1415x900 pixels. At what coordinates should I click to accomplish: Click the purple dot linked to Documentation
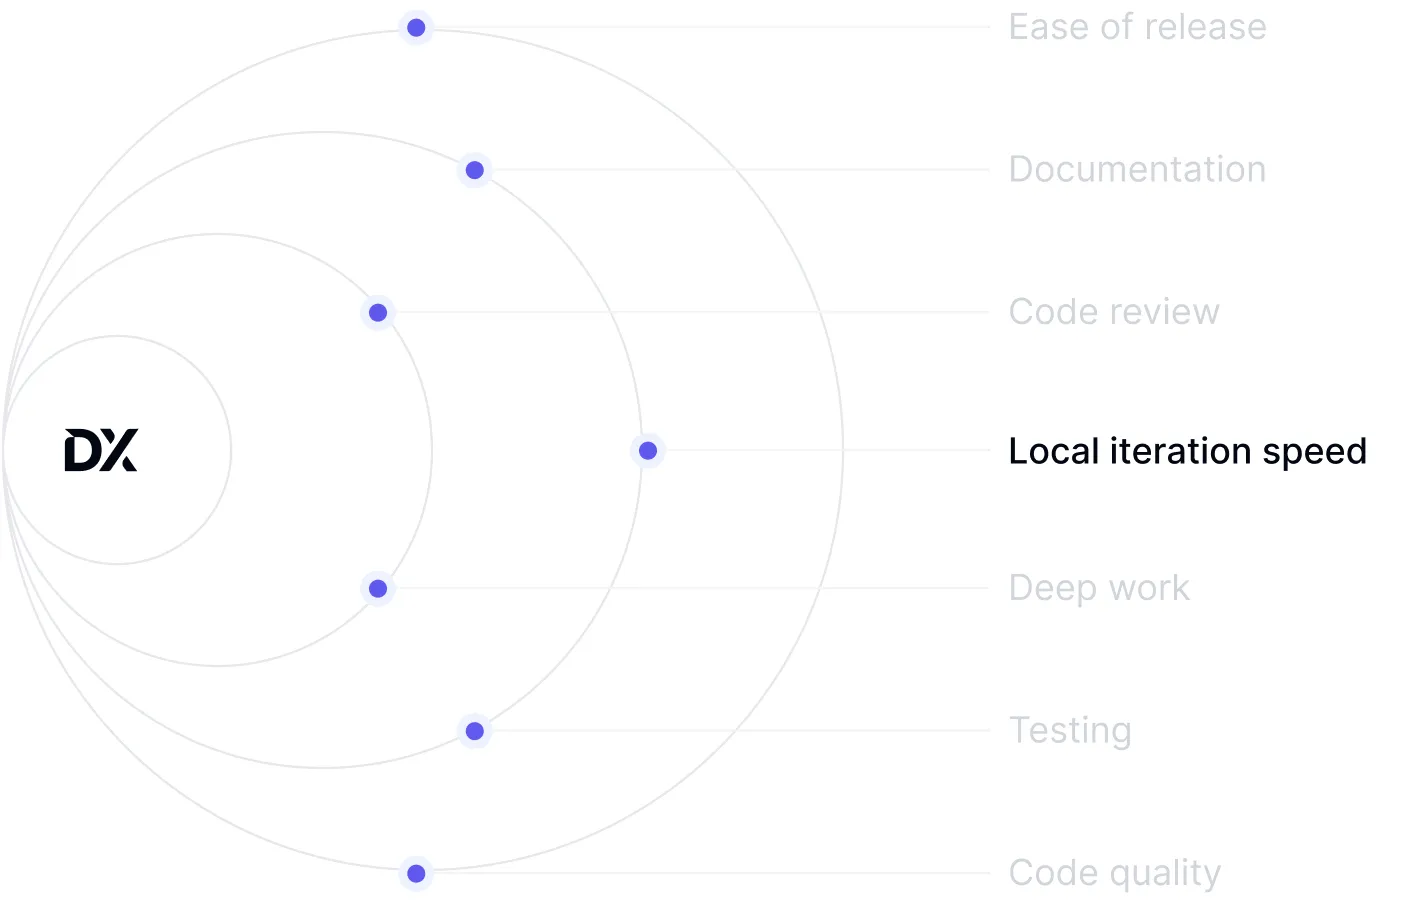(475, 170)
